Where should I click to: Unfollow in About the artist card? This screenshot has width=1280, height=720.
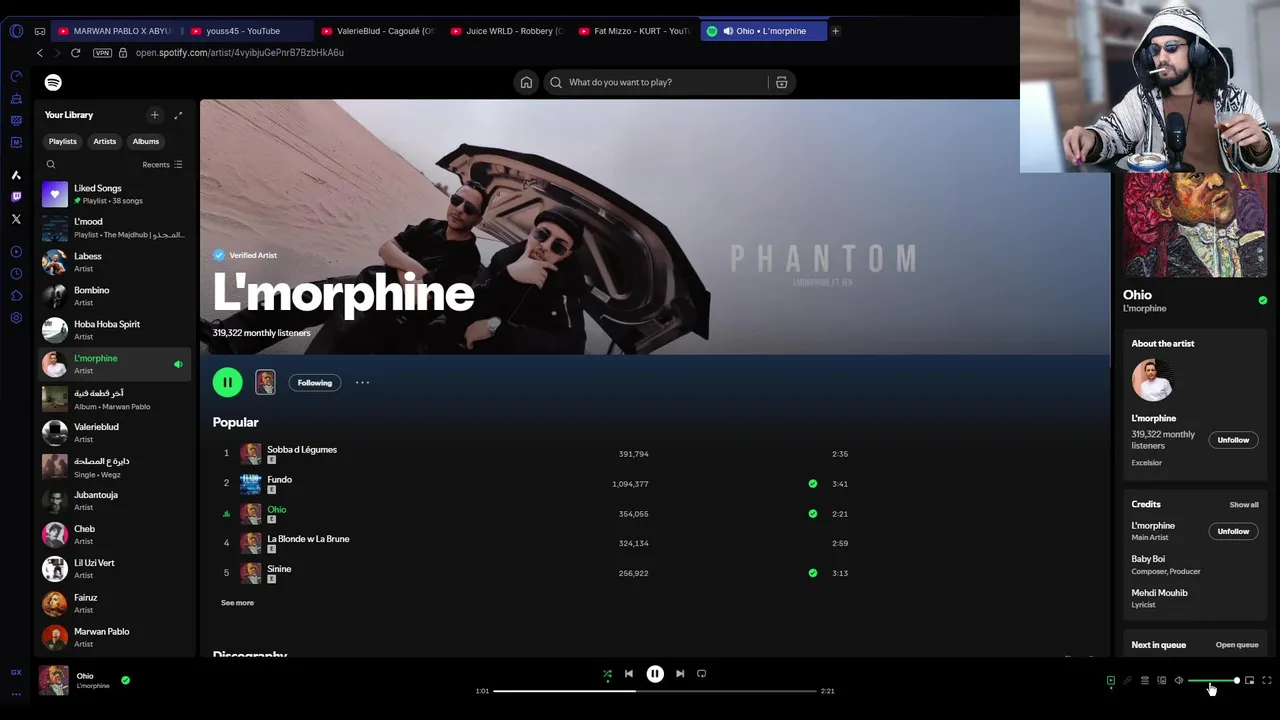pyautogui.click(x=1233, y=440)
